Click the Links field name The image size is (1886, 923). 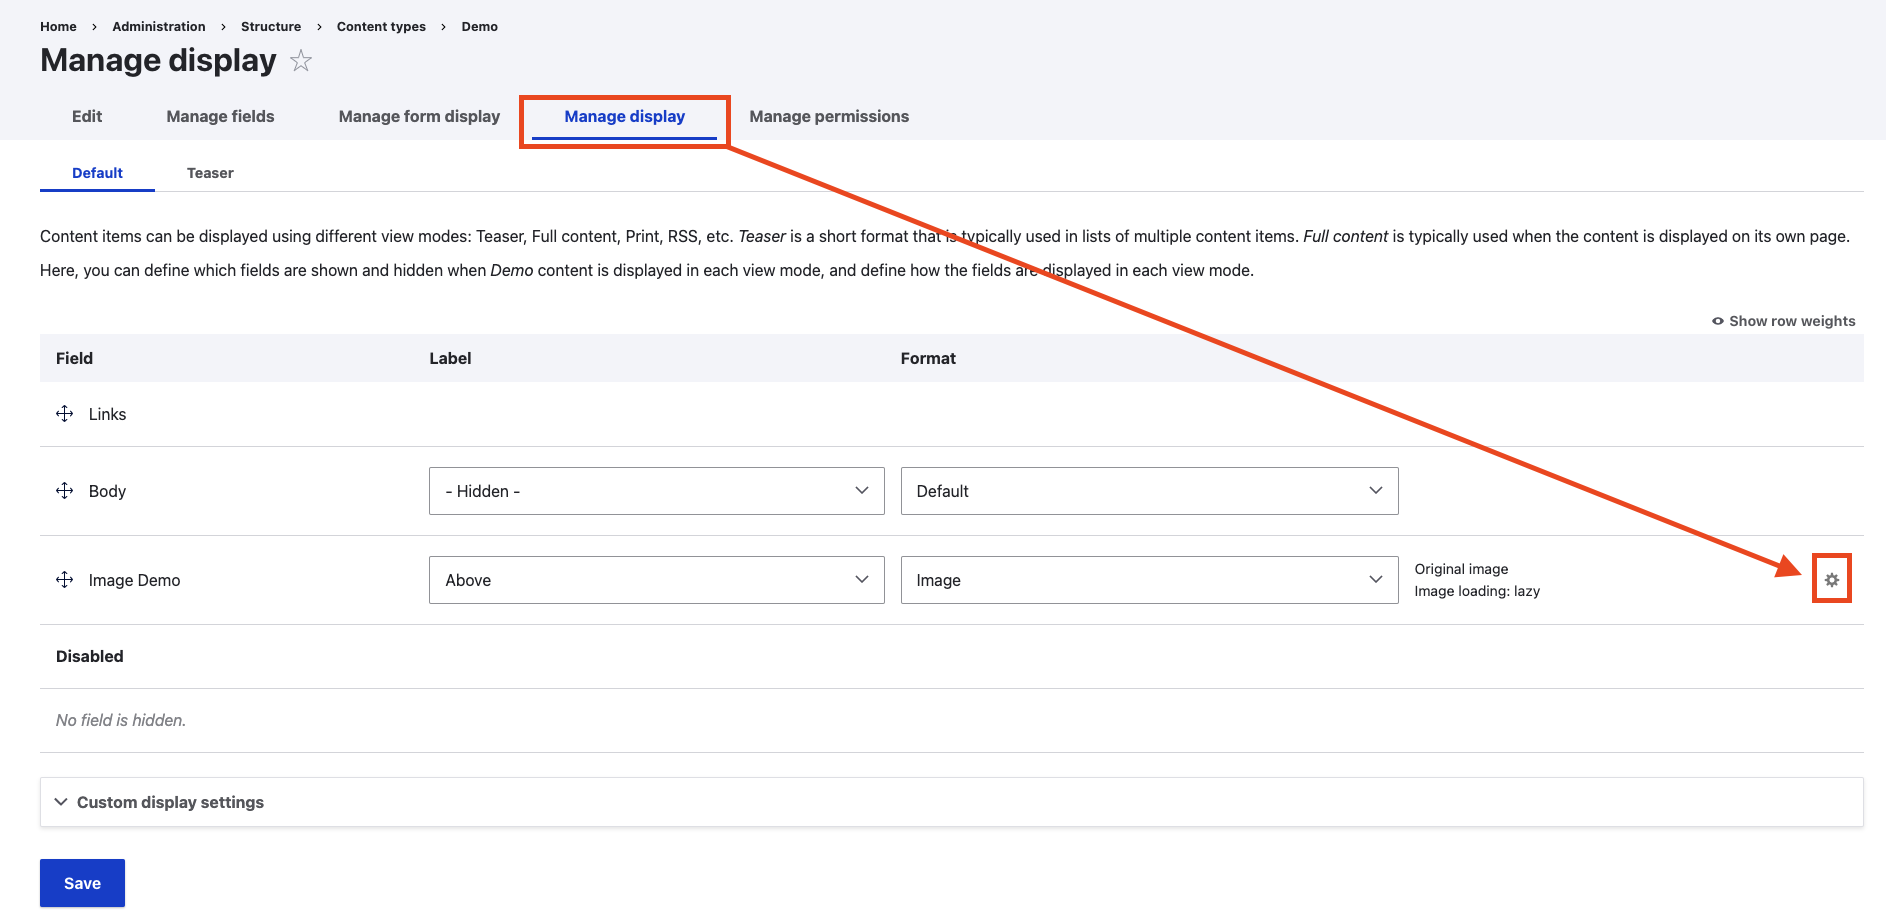[107, 414]
